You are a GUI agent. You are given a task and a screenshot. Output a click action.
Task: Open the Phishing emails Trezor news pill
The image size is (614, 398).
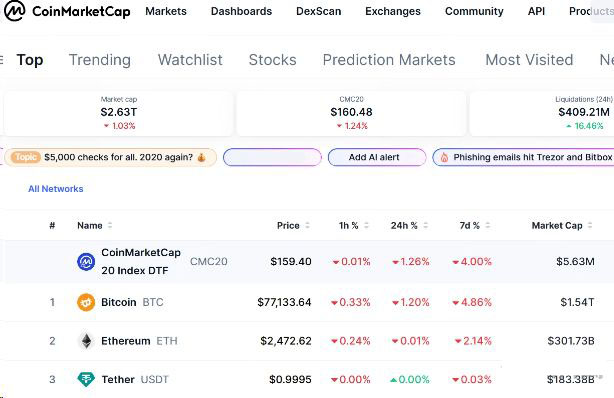524,157
